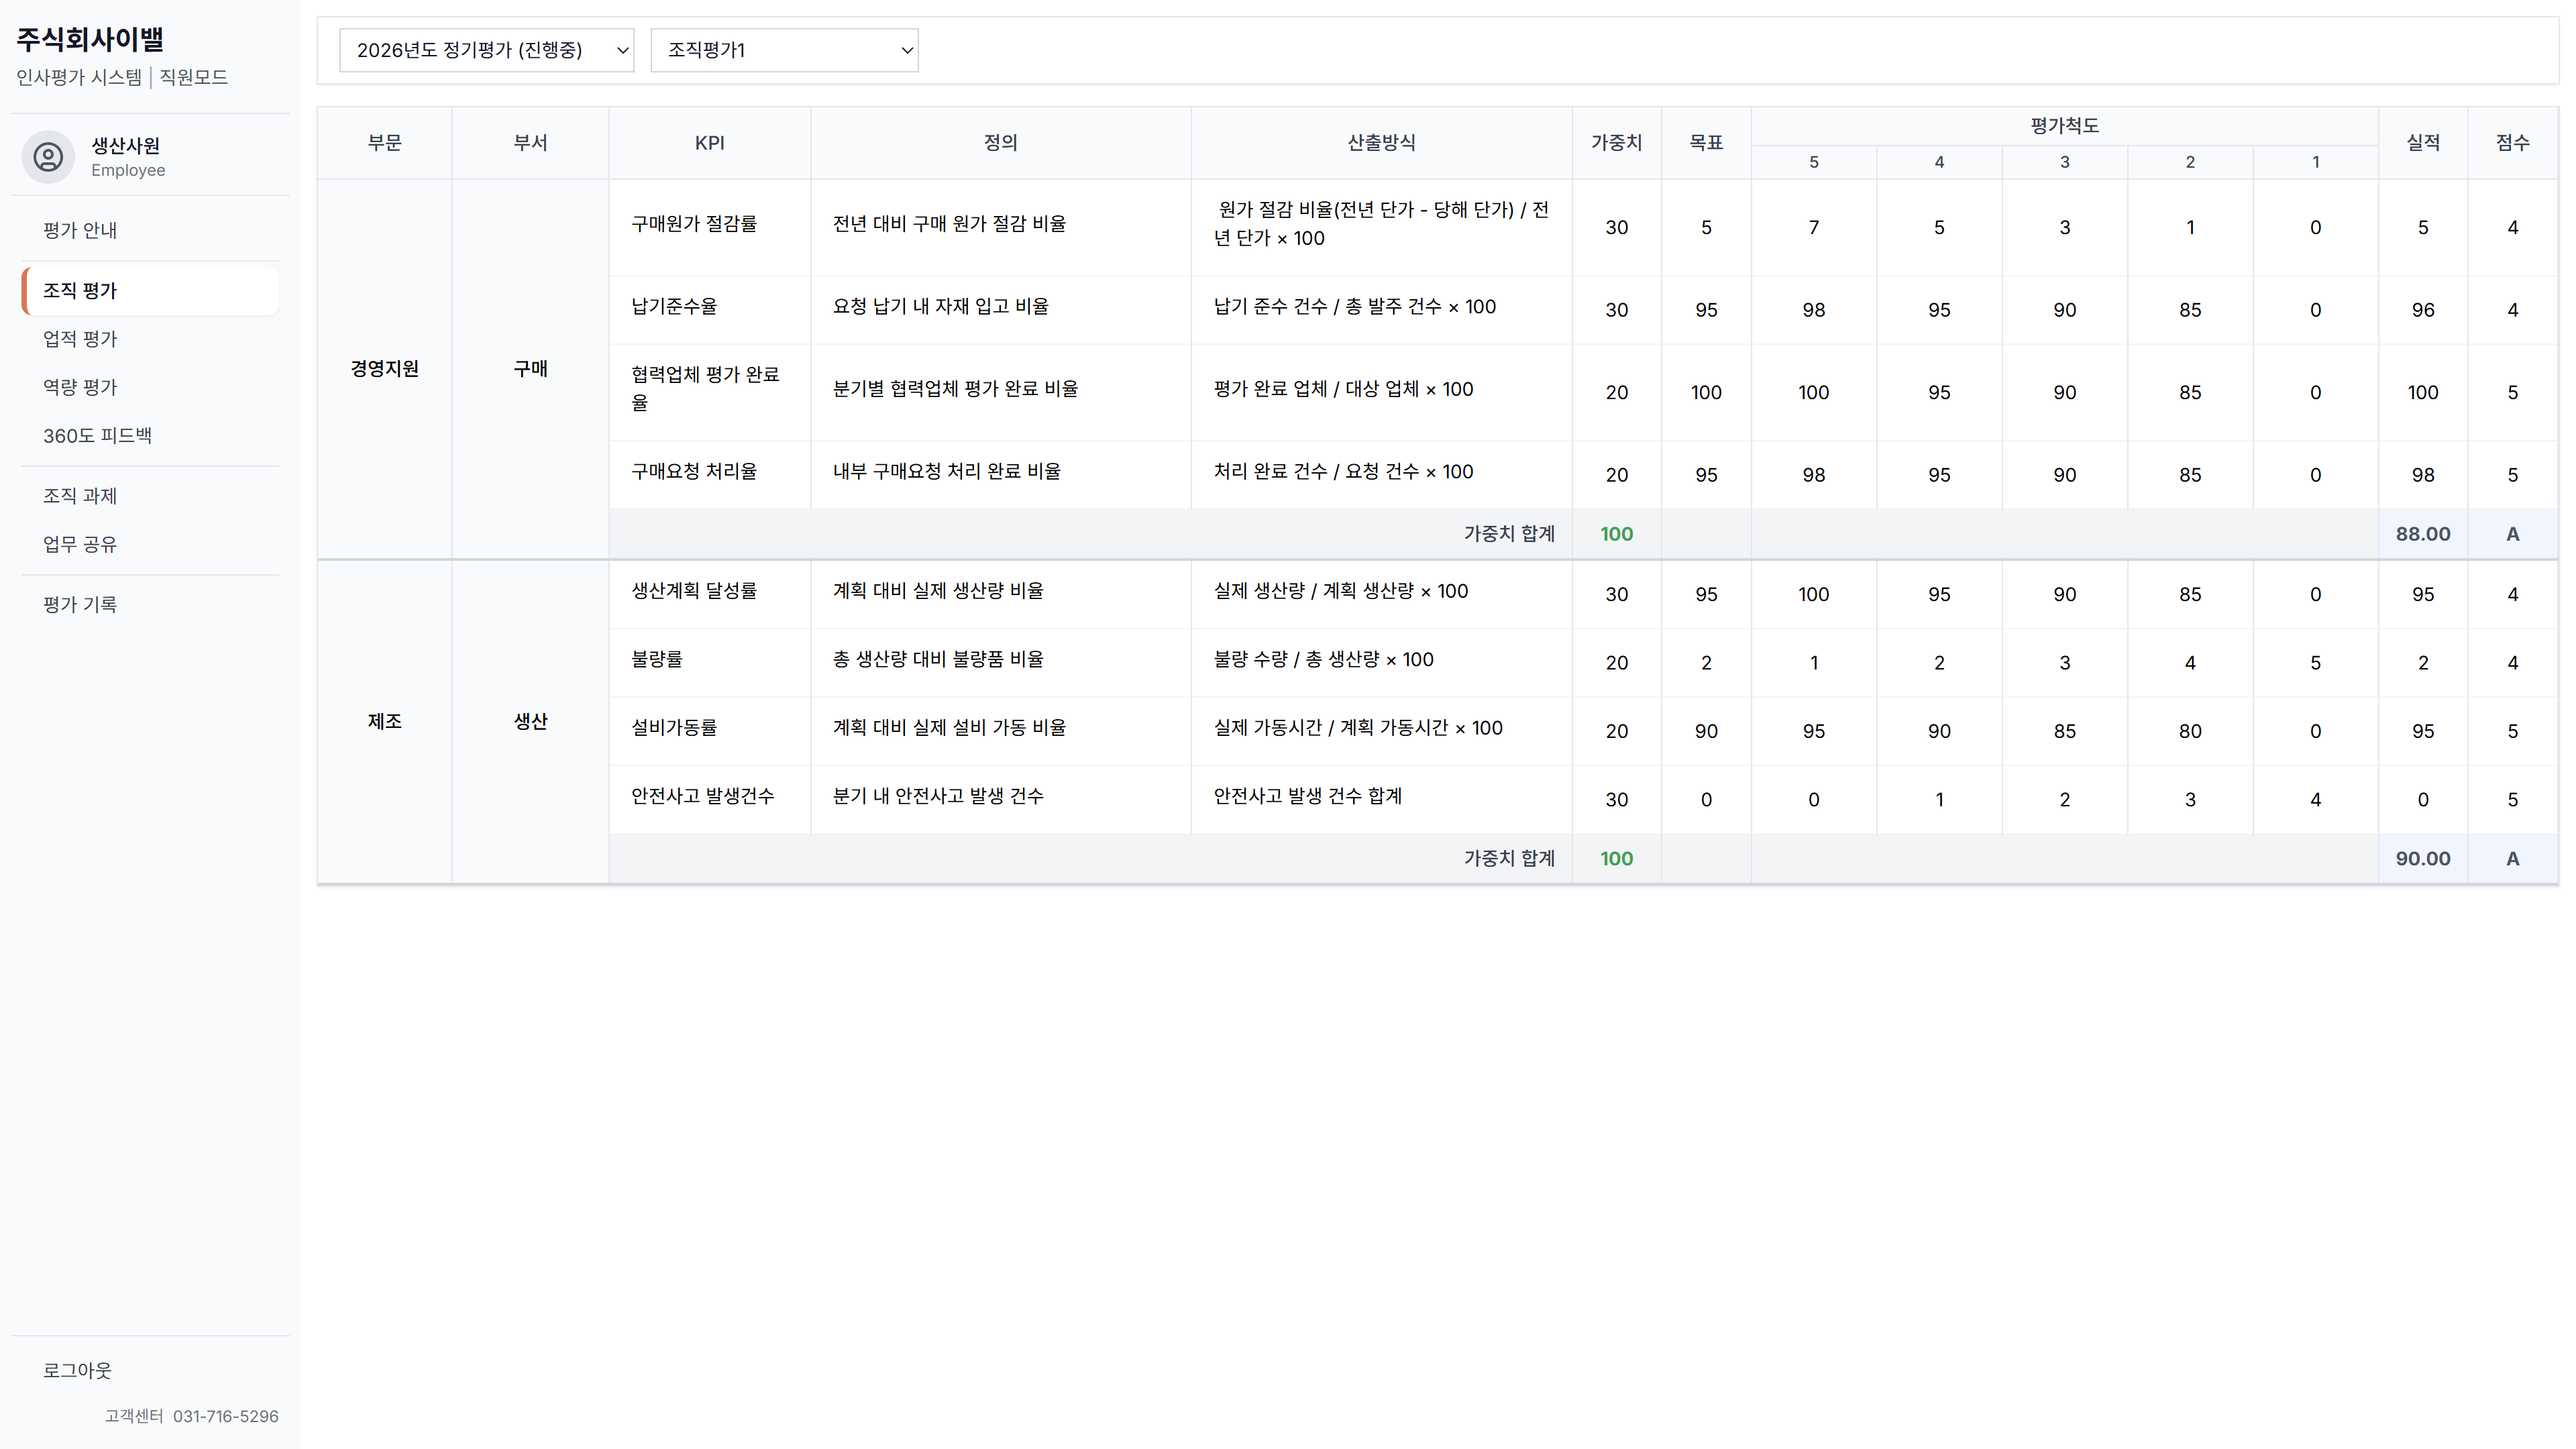Click the 주식회사이밸 company title
This screenshot has width=2576, height=1449.
coord(90,40)
